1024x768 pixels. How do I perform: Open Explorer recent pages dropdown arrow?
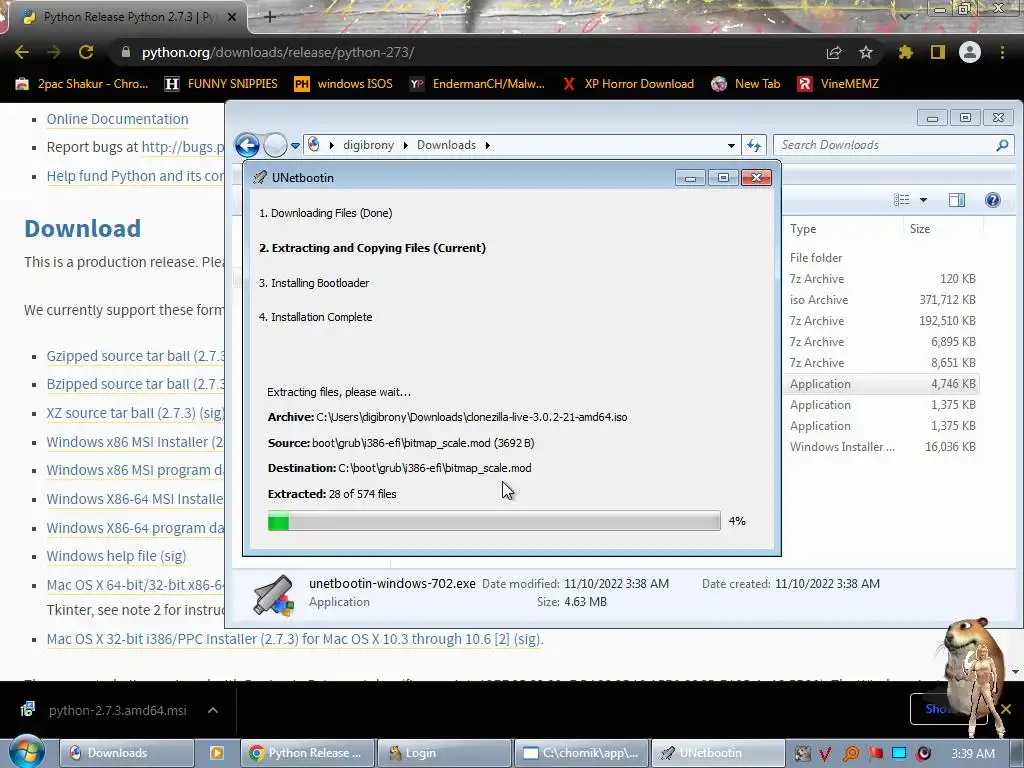click(295, 146)
